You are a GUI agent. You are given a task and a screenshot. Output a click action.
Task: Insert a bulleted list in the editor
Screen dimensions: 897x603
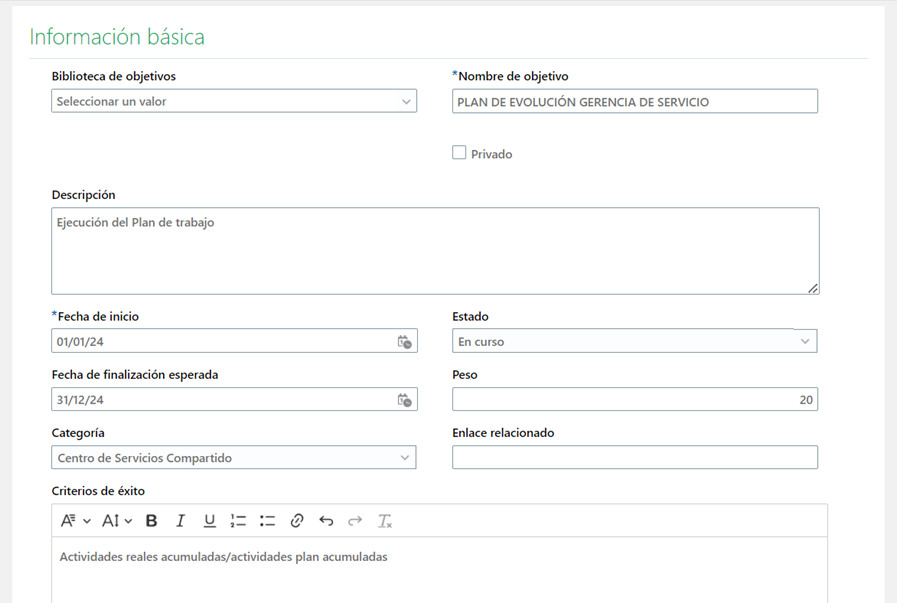click(267, 521)
